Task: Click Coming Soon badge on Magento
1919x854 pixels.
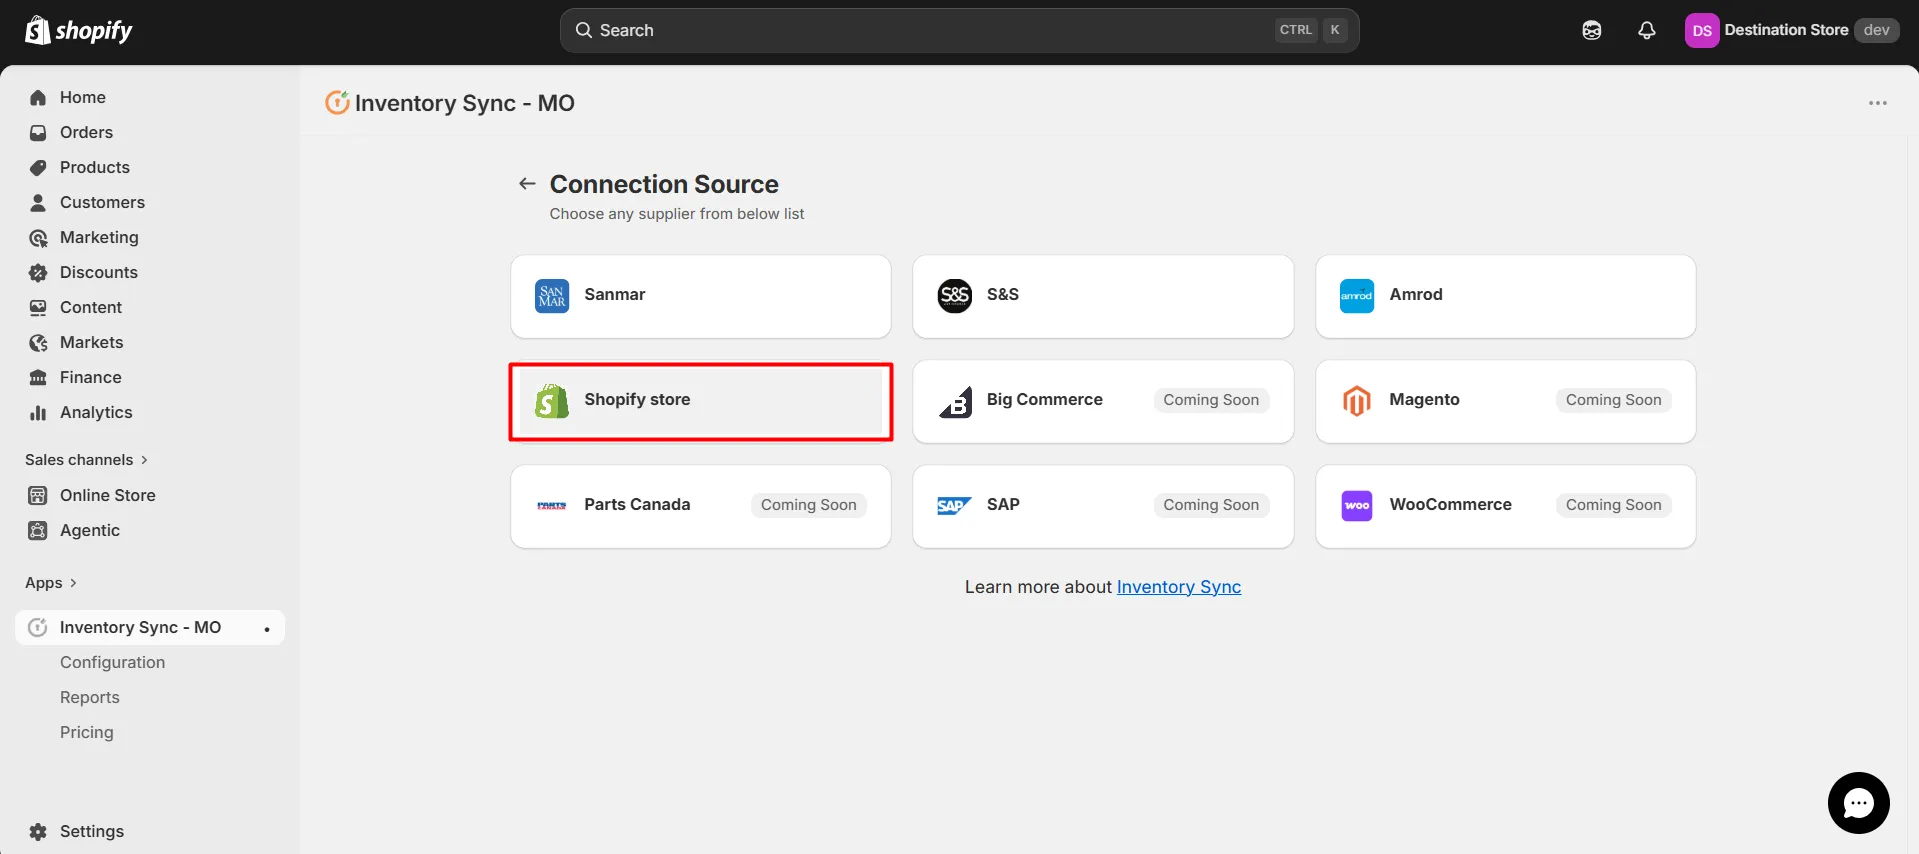Action: [1613, 400]
